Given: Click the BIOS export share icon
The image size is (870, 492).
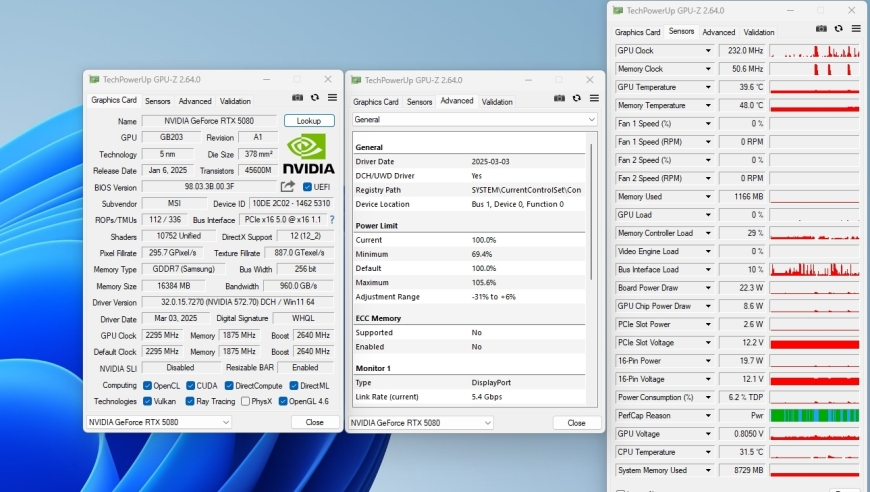Looking at the screenshot, I should point(287,187).
